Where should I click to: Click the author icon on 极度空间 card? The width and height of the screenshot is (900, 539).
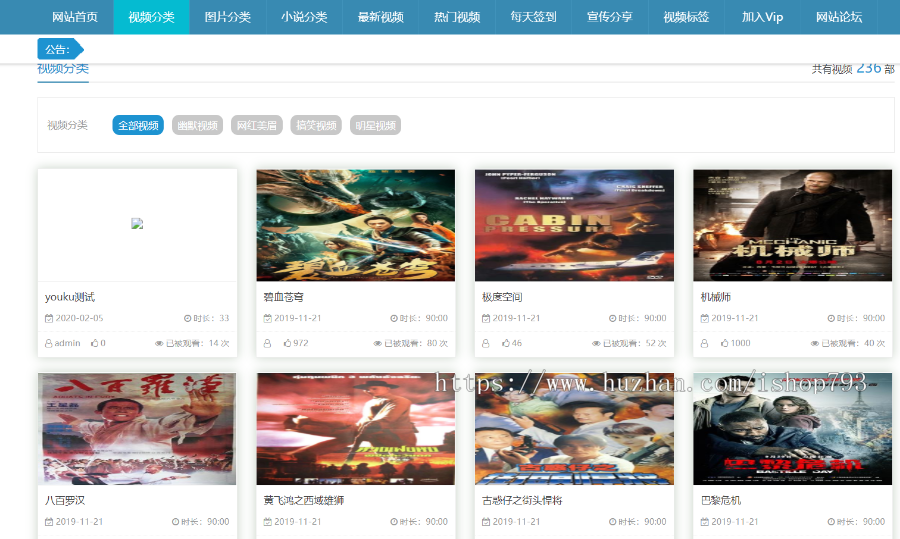486,343
